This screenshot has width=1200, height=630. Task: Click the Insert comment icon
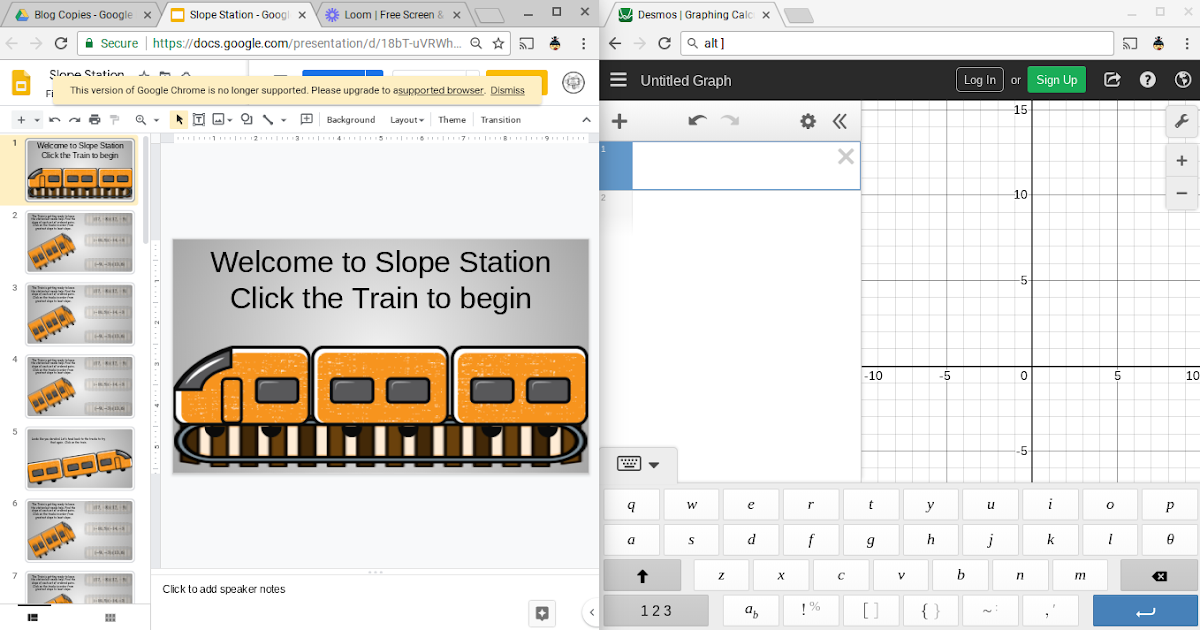pos(305,119)
